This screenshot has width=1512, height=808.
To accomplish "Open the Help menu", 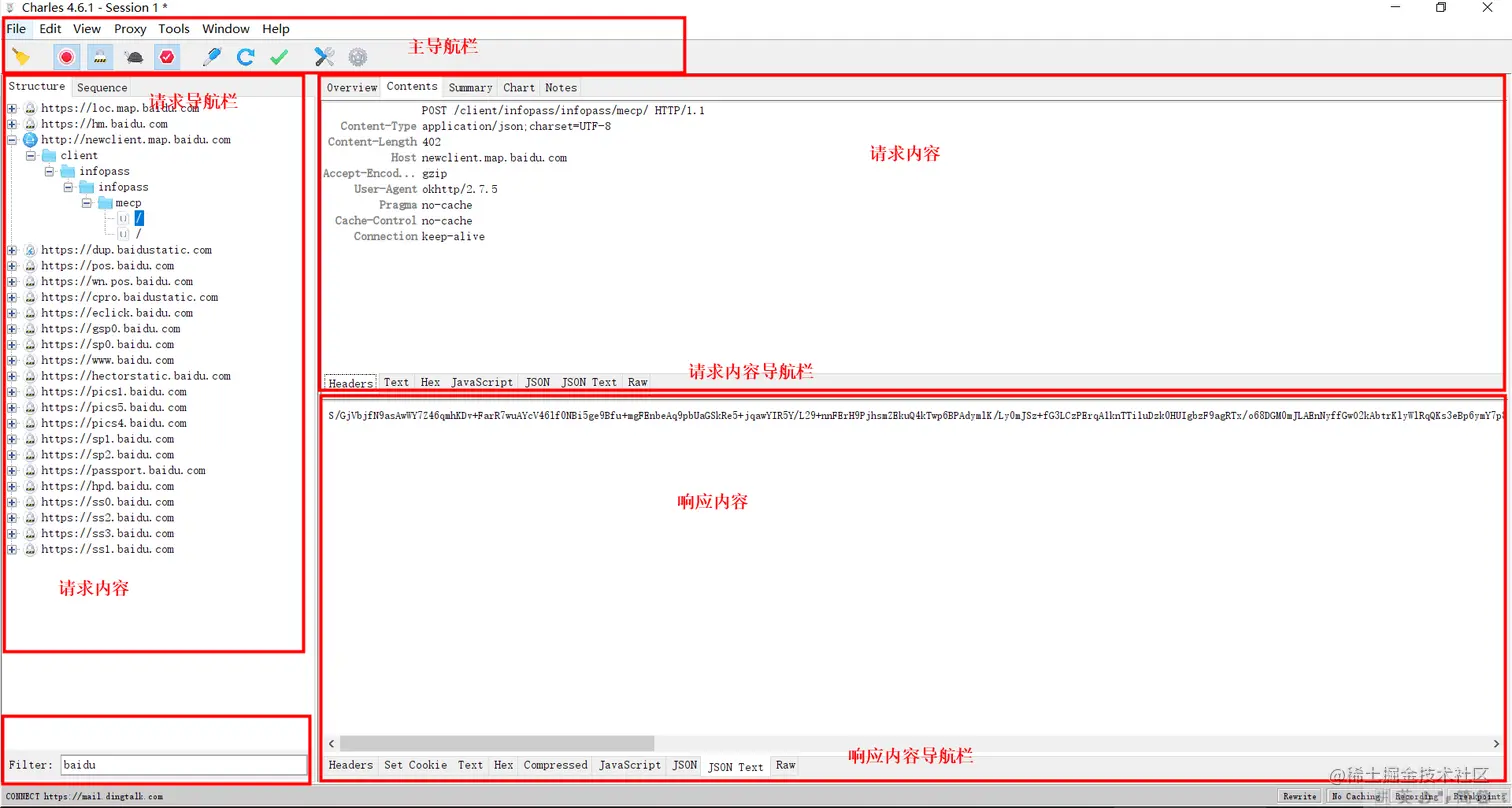I will coord(276,29).
